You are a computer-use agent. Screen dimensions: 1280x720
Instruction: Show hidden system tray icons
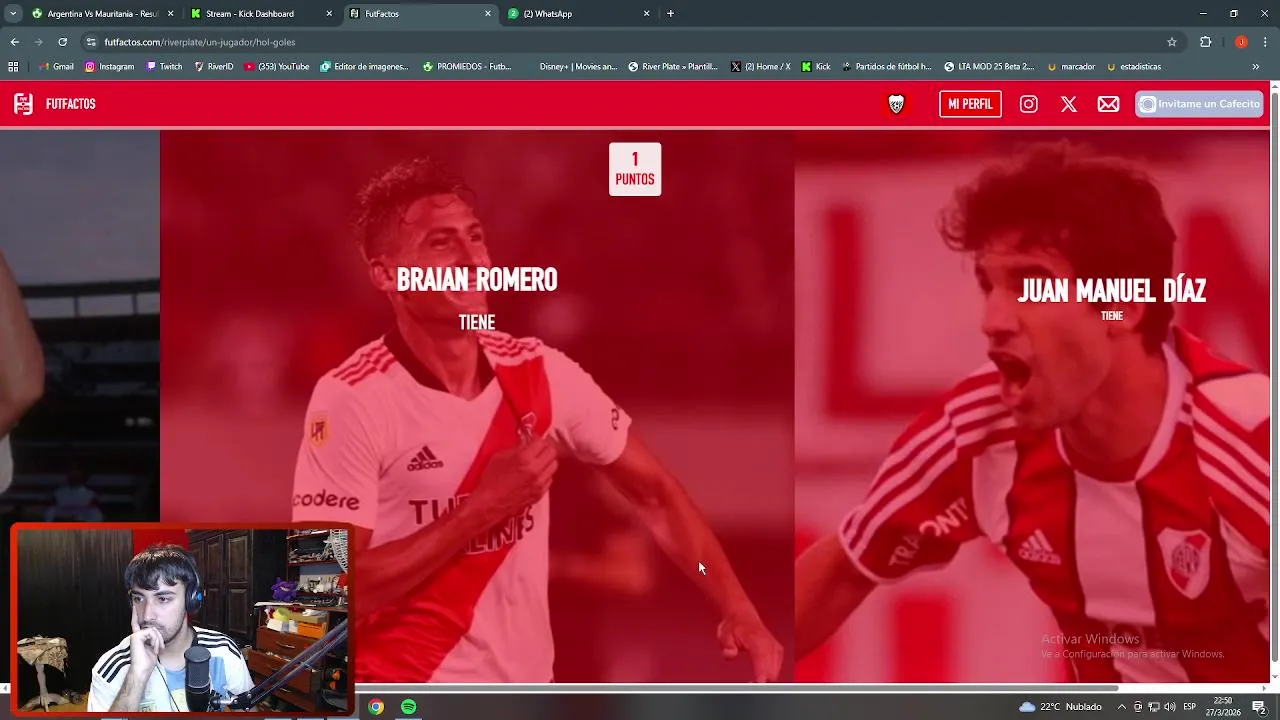point(1121,707)
